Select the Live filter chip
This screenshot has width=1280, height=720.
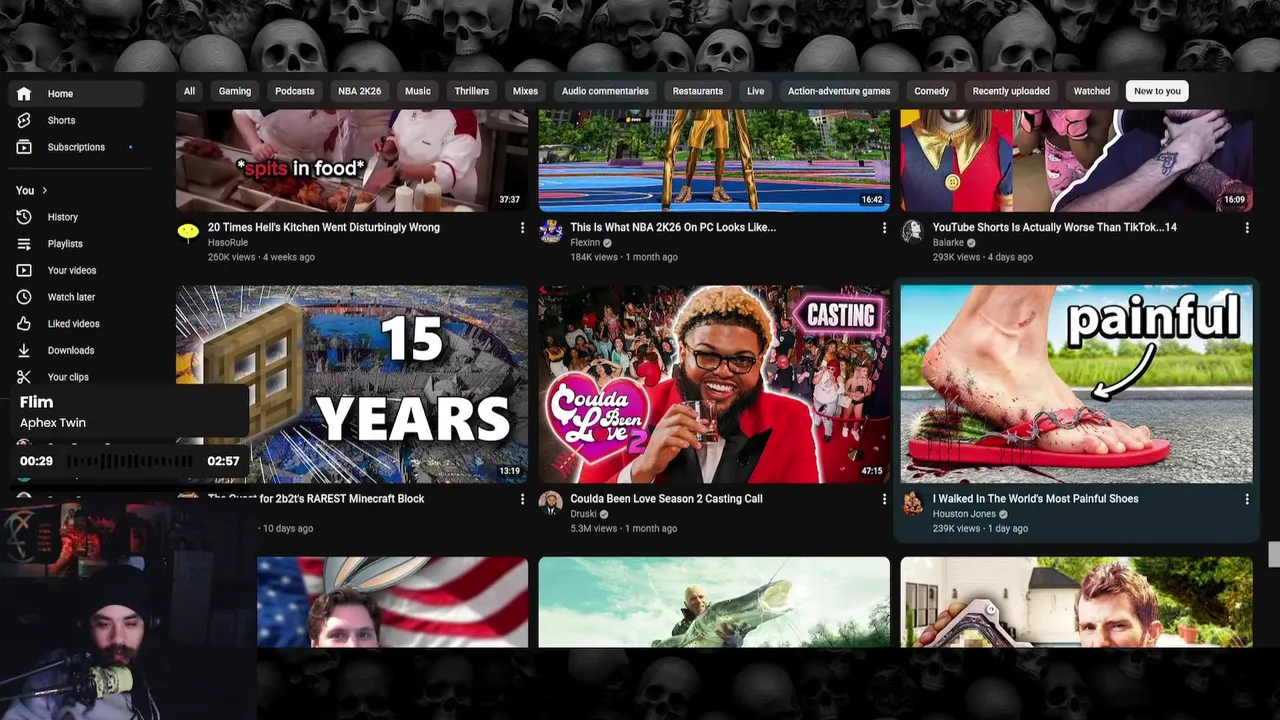(755, 91)
